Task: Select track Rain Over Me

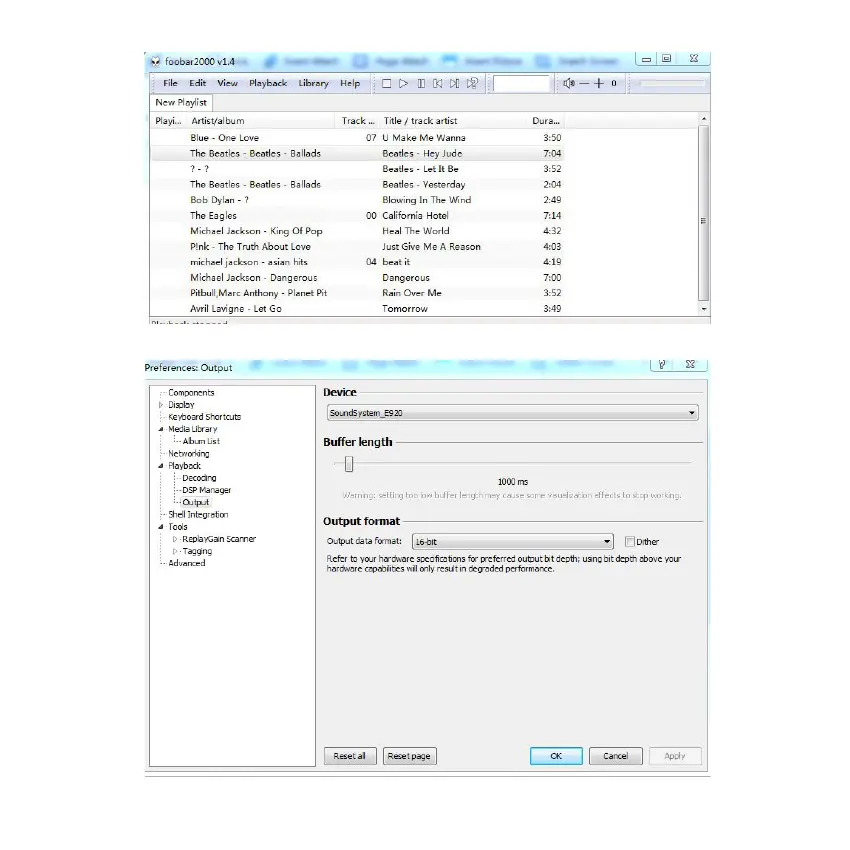Action: [357, 293]
